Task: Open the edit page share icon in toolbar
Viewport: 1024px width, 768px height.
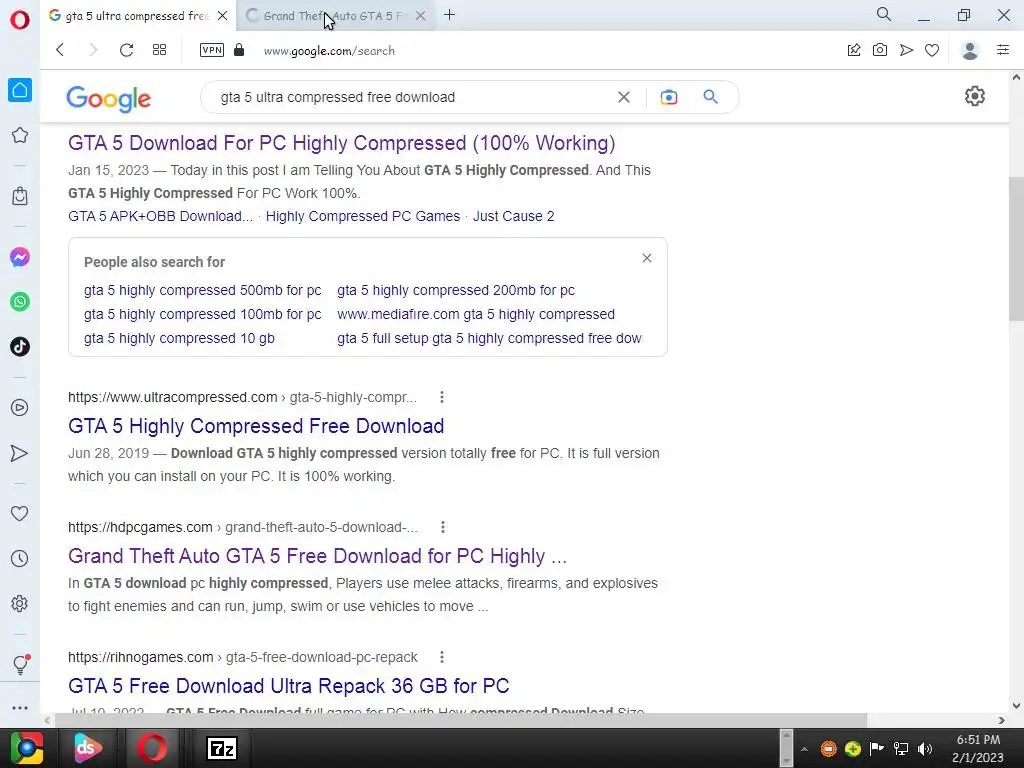Action: (854, 50)
